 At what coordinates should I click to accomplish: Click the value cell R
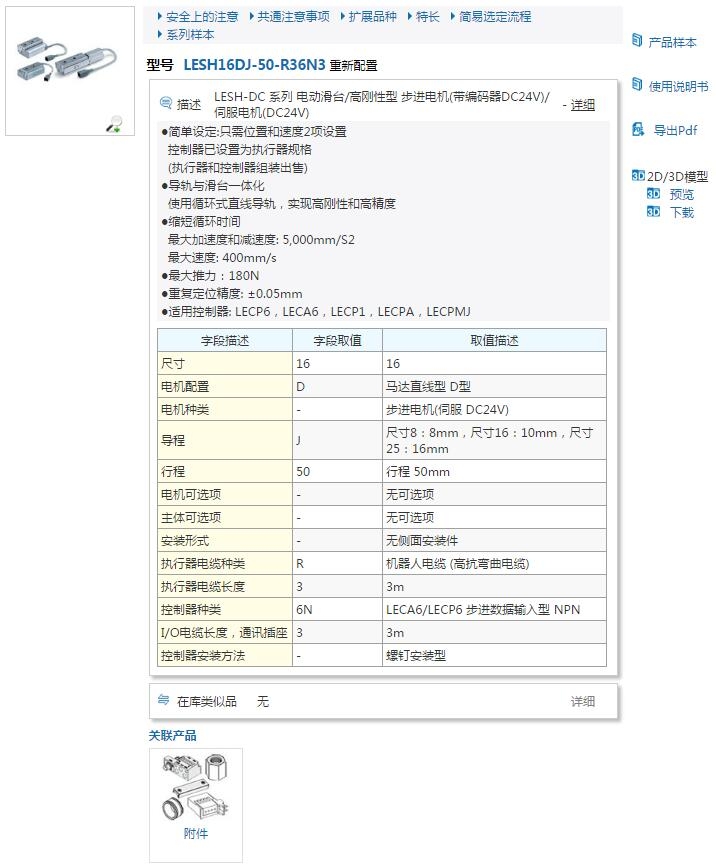click(x=337, y=564)
